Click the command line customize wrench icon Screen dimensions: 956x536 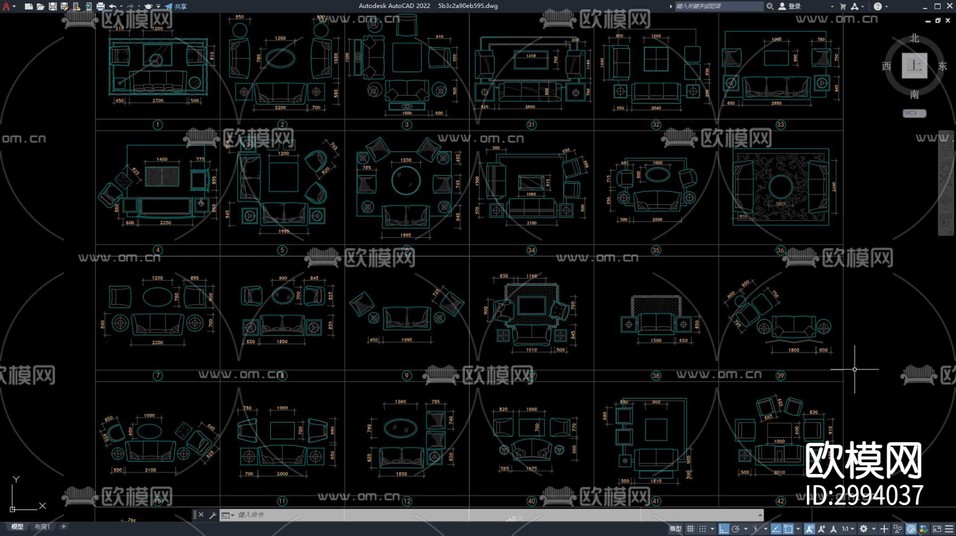click(212, 515)
